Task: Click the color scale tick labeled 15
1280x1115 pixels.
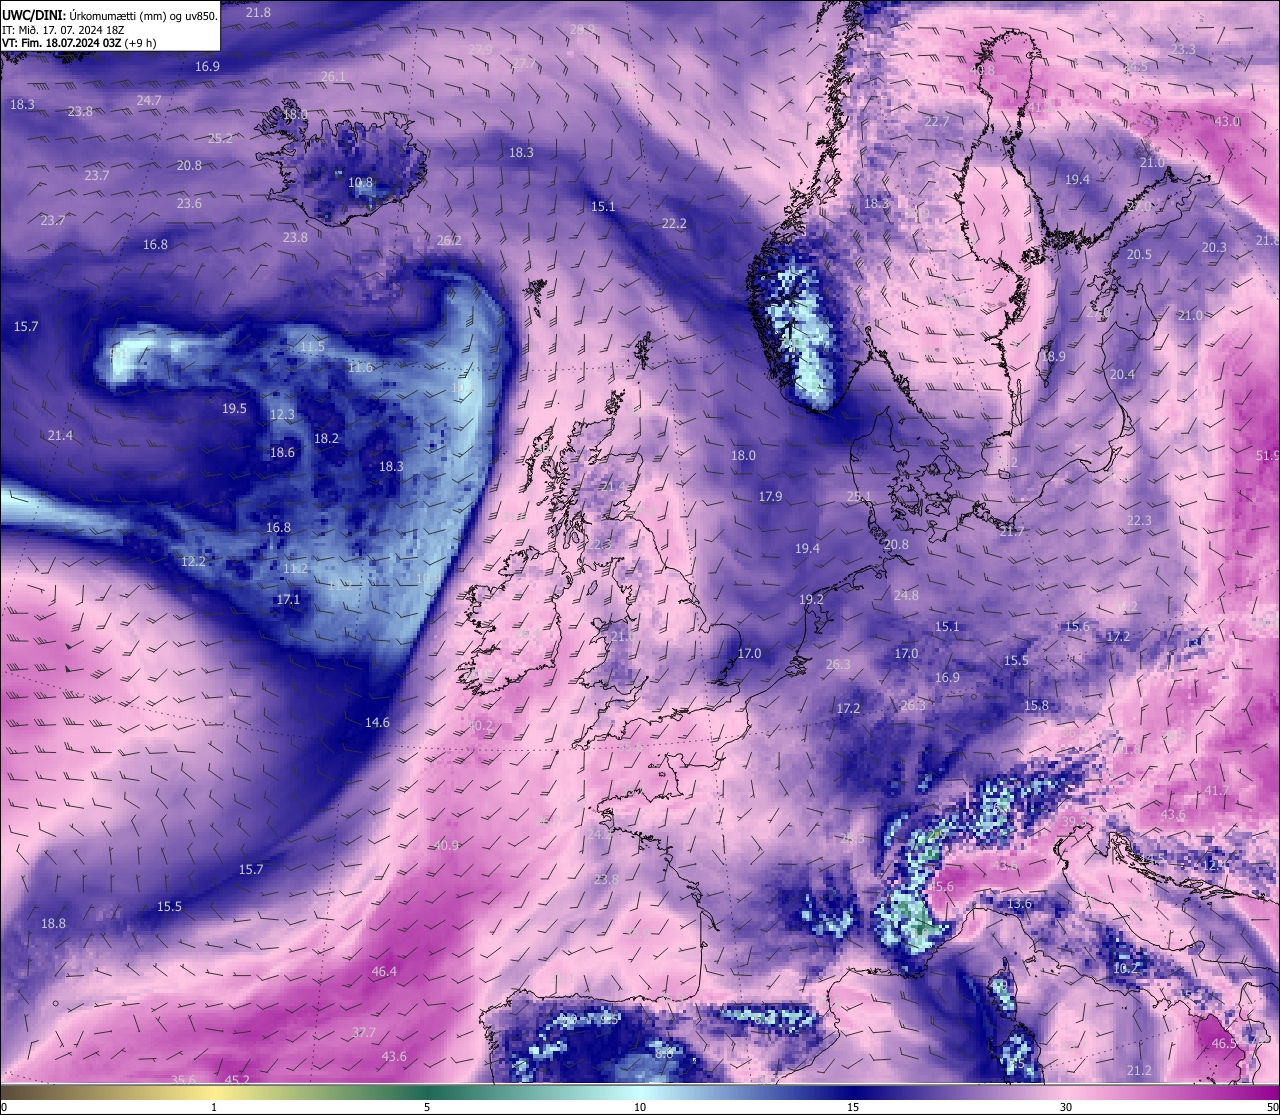Action: click(853, 1107)
